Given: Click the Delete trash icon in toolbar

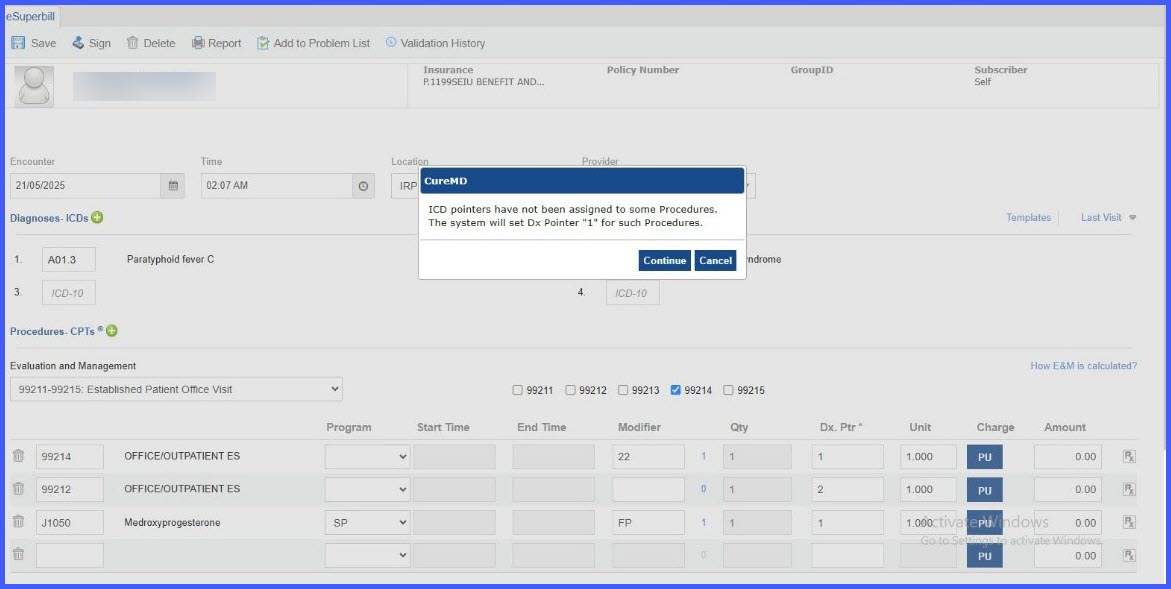Looking at the screenshot, I should coord(132,43).
